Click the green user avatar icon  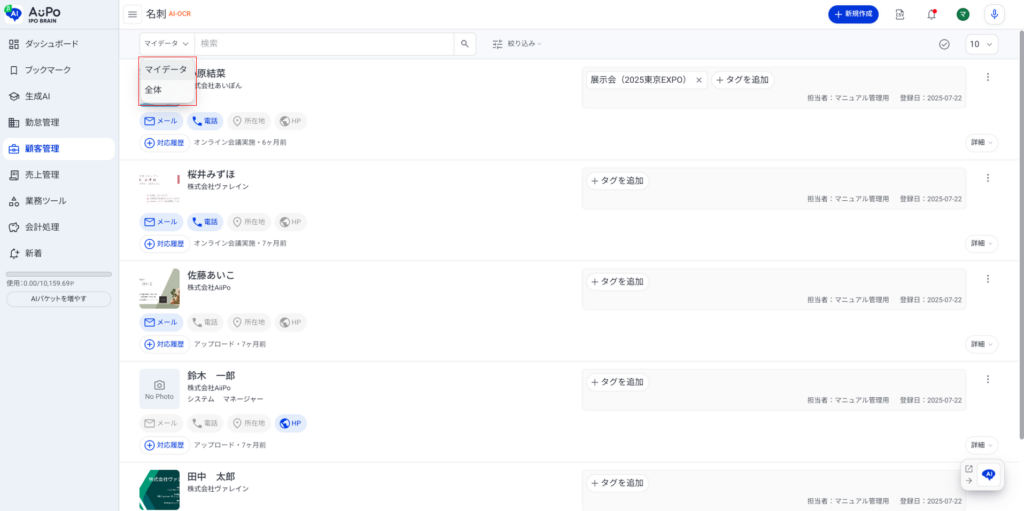click(x=962, y=14)
